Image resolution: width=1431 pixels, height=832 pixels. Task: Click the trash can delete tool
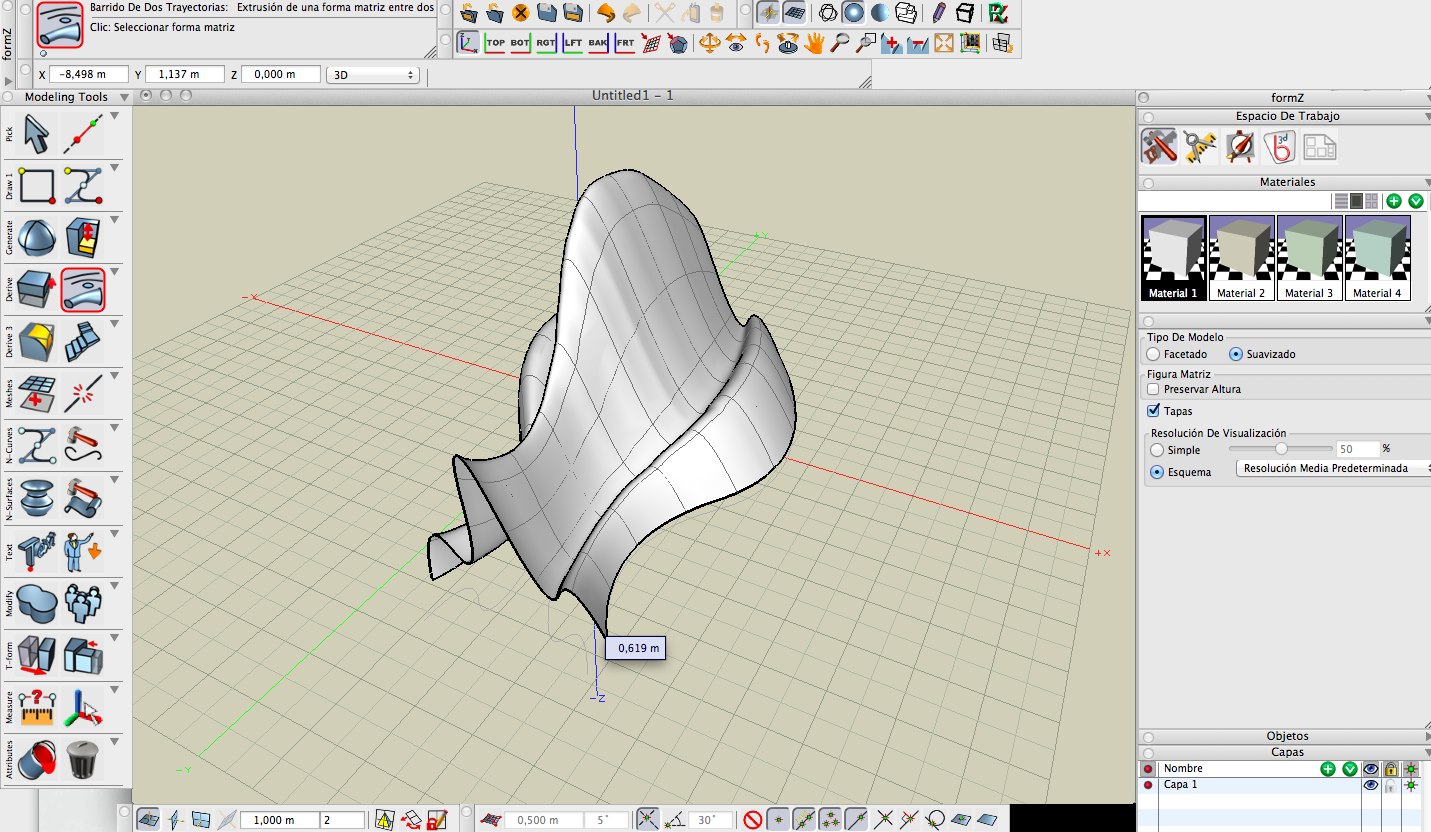tap(83, 760)
